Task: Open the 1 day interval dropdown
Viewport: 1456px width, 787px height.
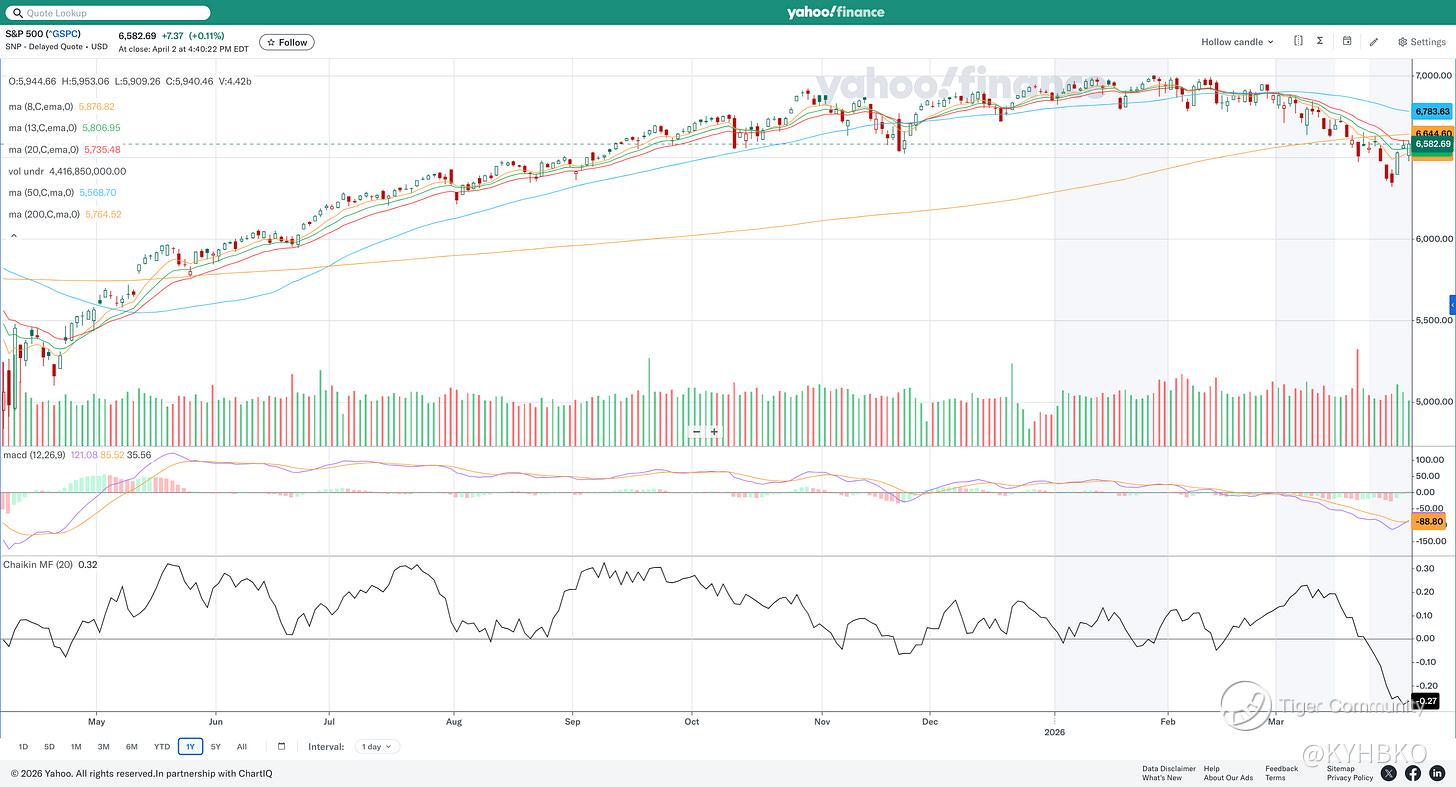Action: tap(377, 746)
